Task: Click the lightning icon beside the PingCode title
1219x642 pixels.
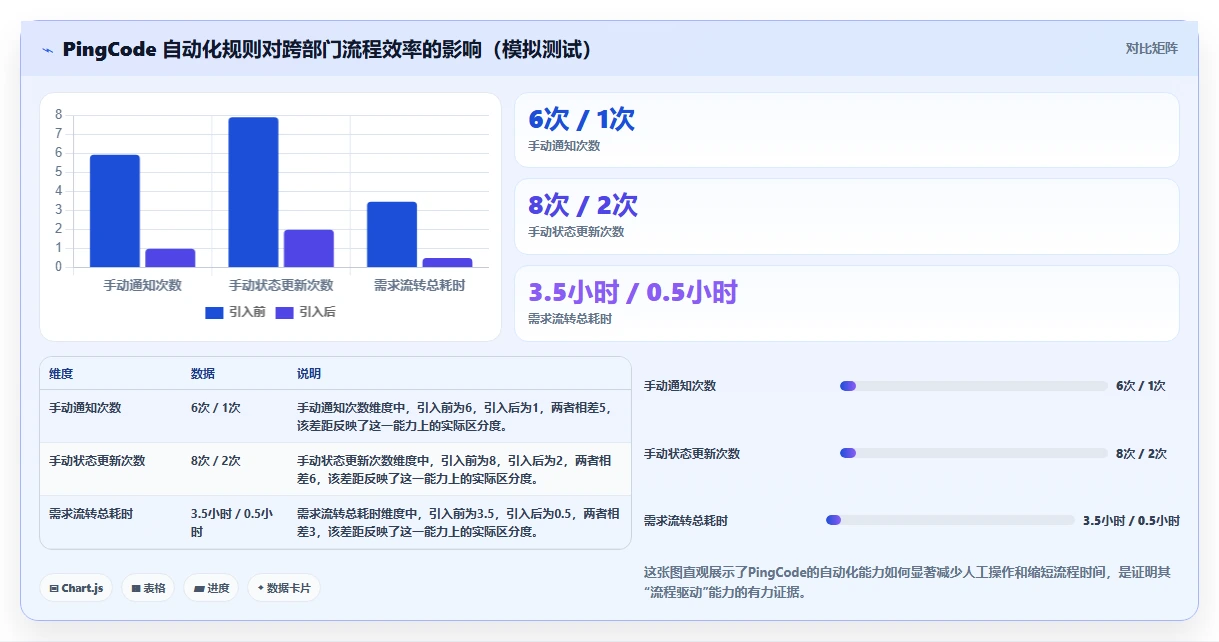Action: (x=47, y=50)
